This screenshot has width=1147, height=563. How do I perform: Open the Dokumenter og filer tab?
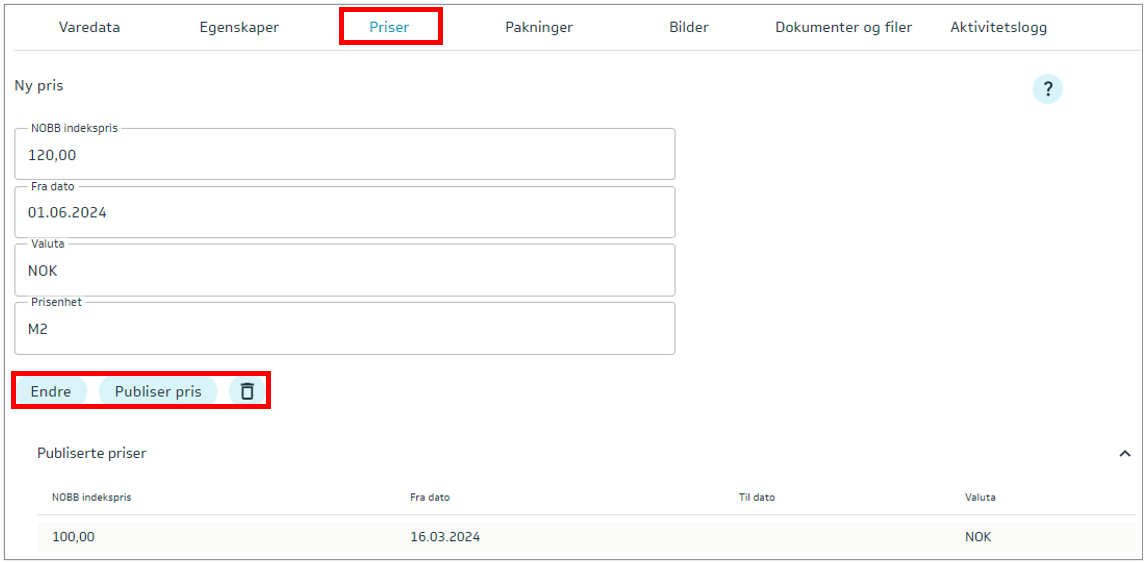tap(843, 27)
